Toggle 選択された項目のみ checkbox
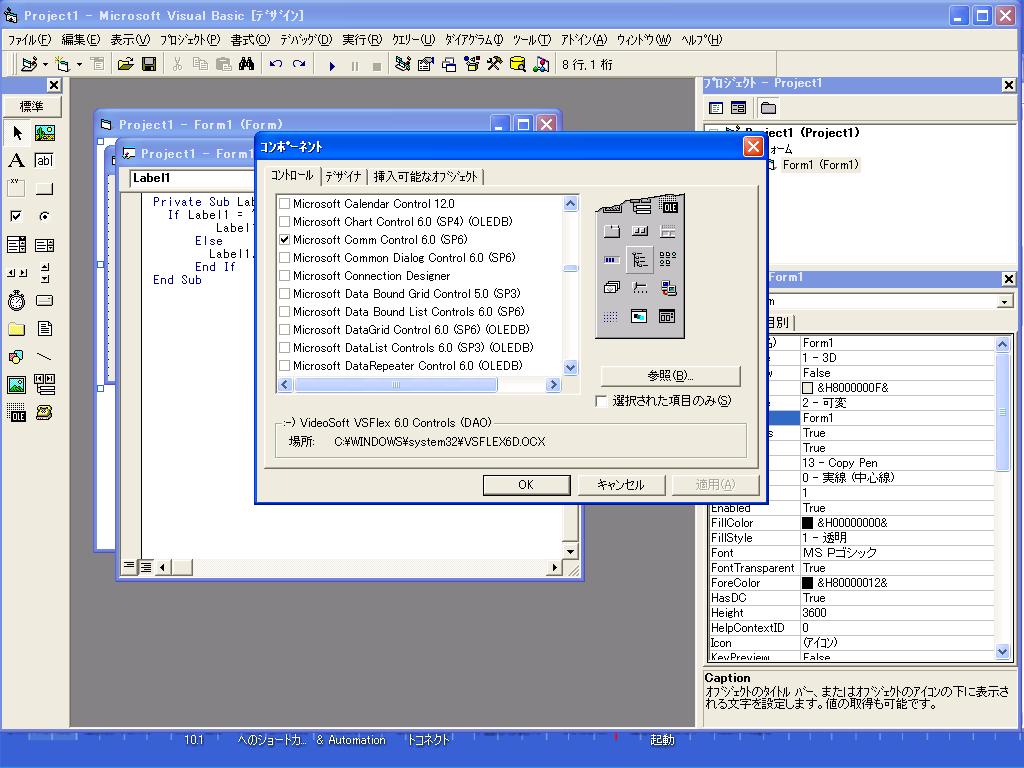Screen dimensions: 1024x768 coord(601,401)
